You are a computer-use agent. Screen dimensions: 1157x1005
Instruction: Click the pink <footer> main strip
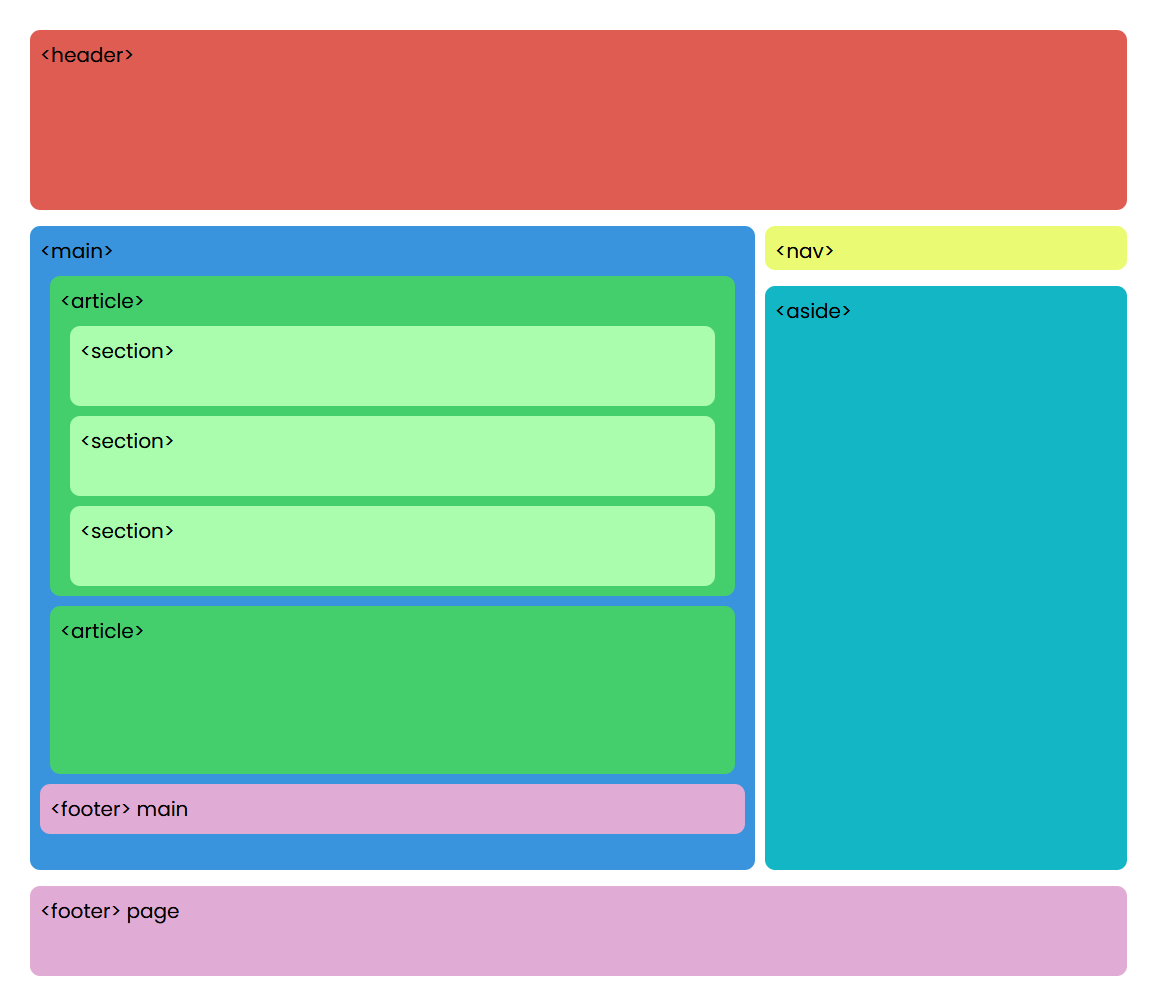[392, 809]
